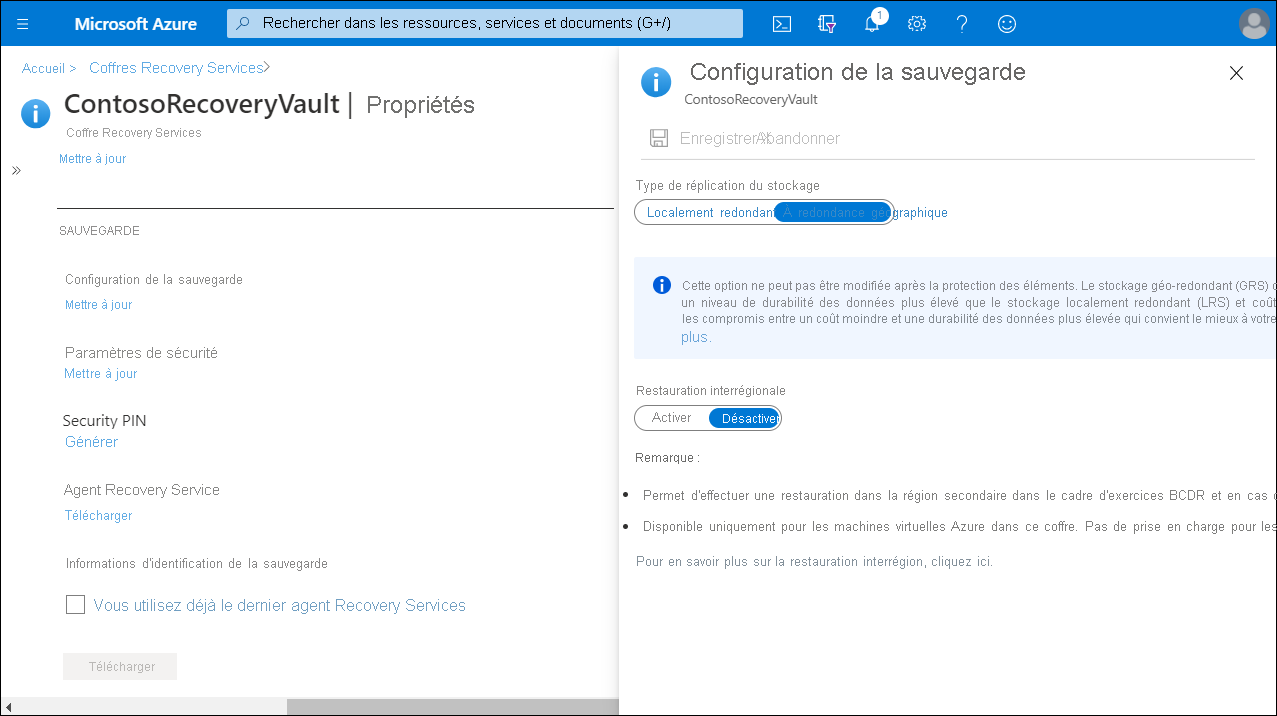Open the user account avatar
The image size is (1277, 716).
coord(1254,23)
